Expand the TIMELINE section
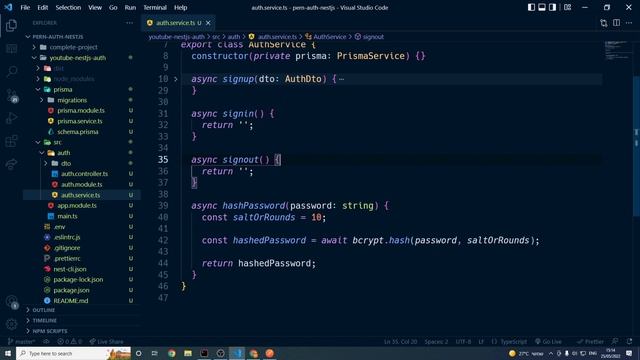Image resolution: width=640 pixels, height=360 pixels. tap(82, 321)
